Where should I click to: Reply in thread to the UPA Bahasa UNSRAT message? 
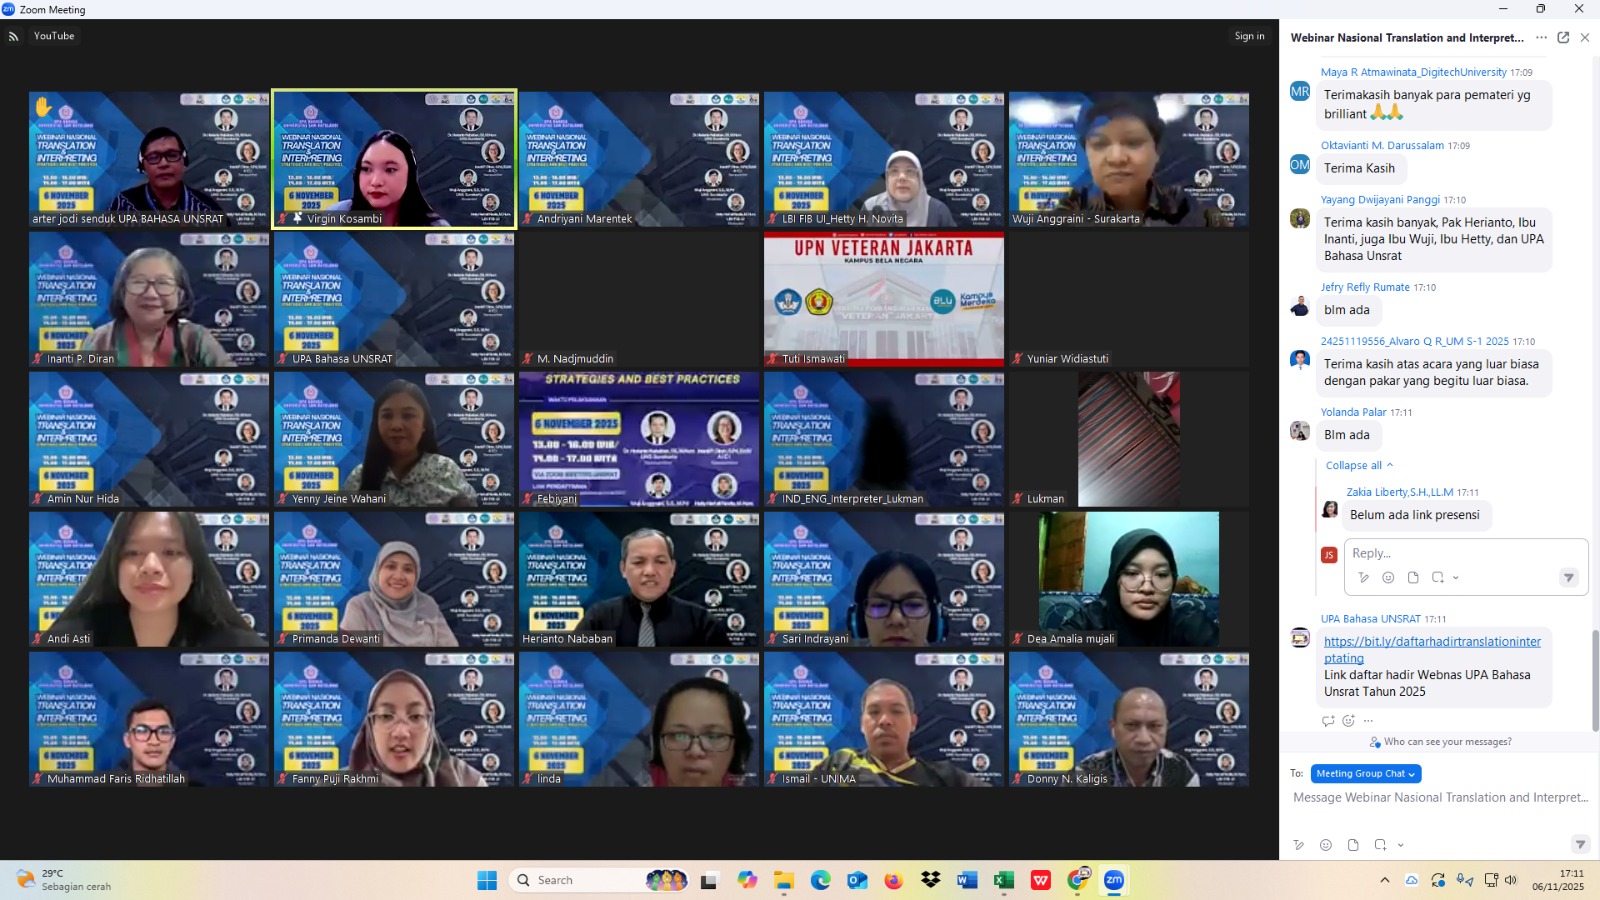coord(1328,721)
